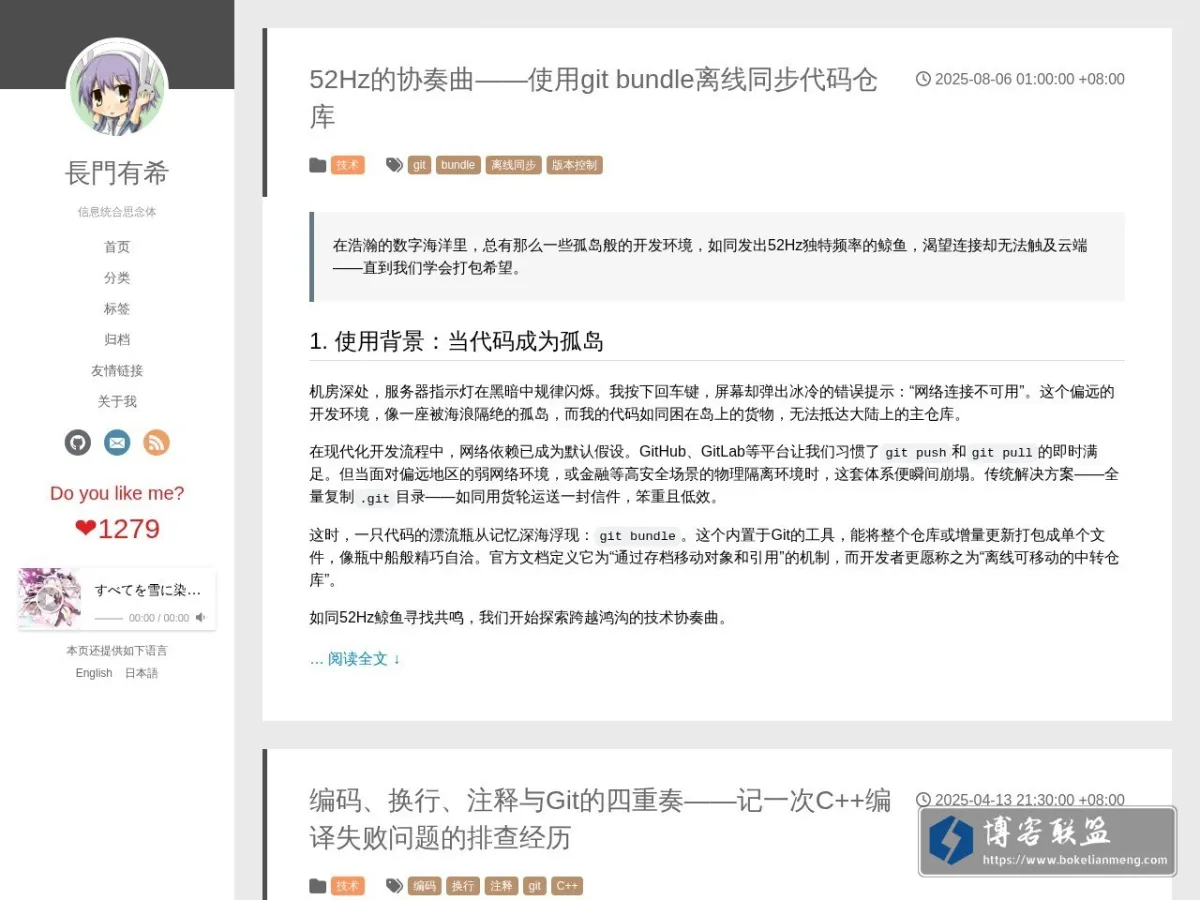
Task: Click the 离线同步 tag
Action: 513,165
